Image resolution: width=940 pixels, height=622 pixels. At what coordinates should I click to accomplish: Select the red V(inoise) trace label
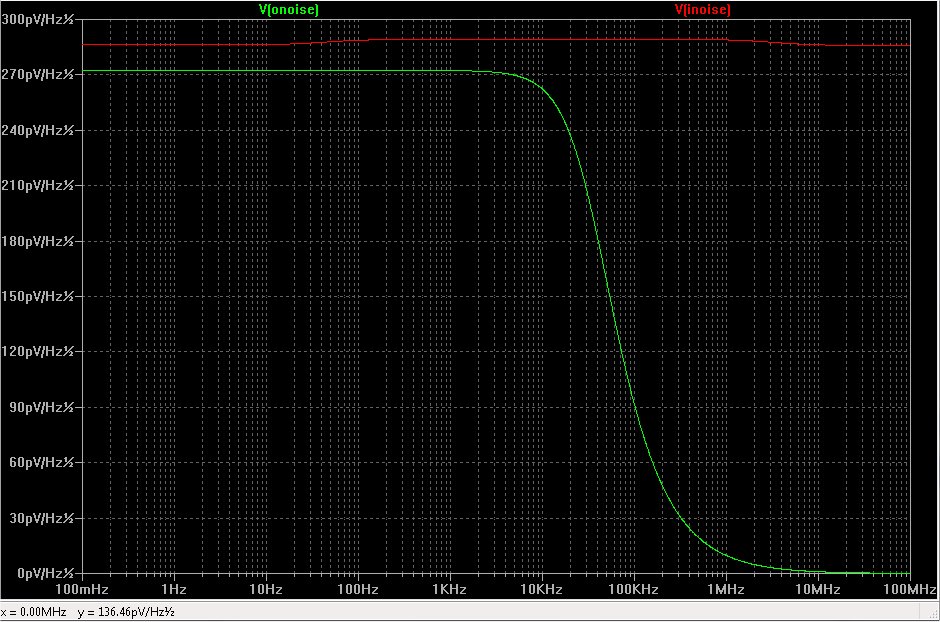point(703,10)
